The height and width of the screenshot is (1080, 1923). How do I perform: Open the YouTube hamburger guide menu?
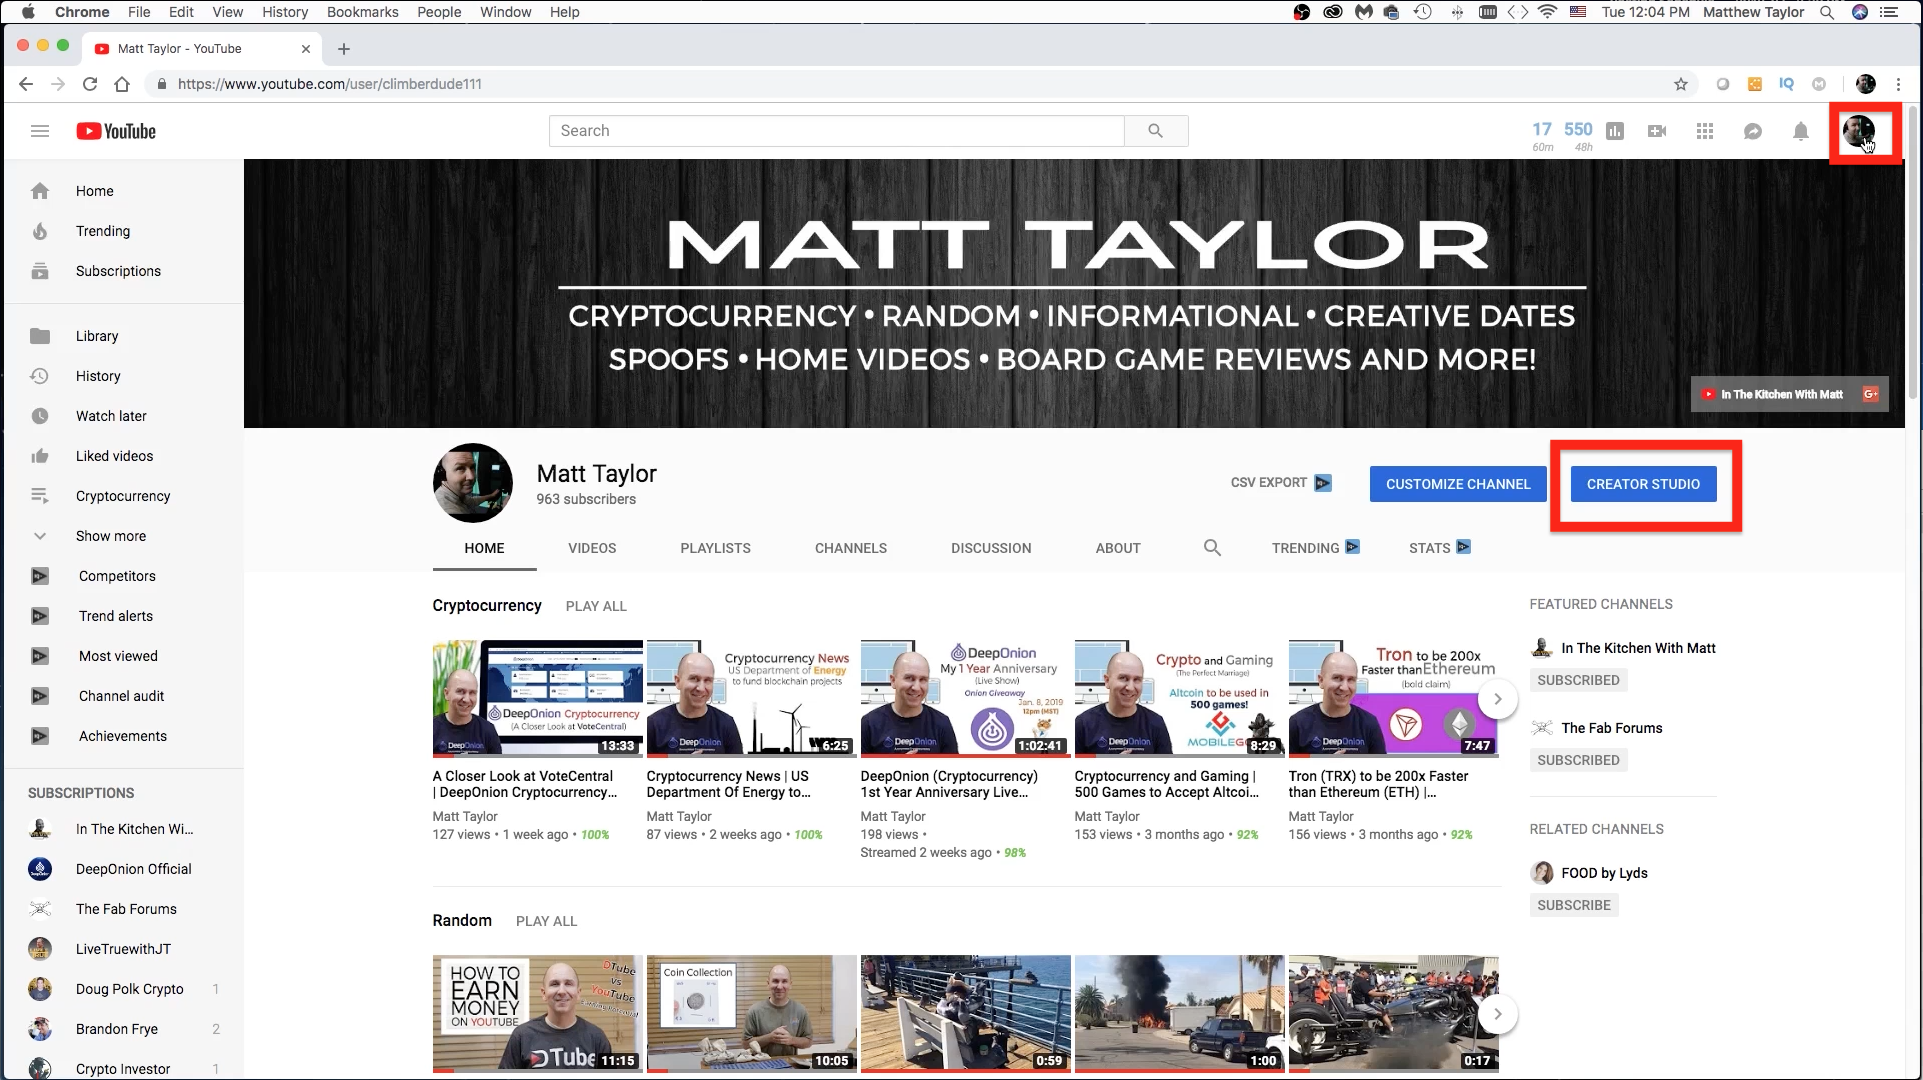[x=40, y=131]
